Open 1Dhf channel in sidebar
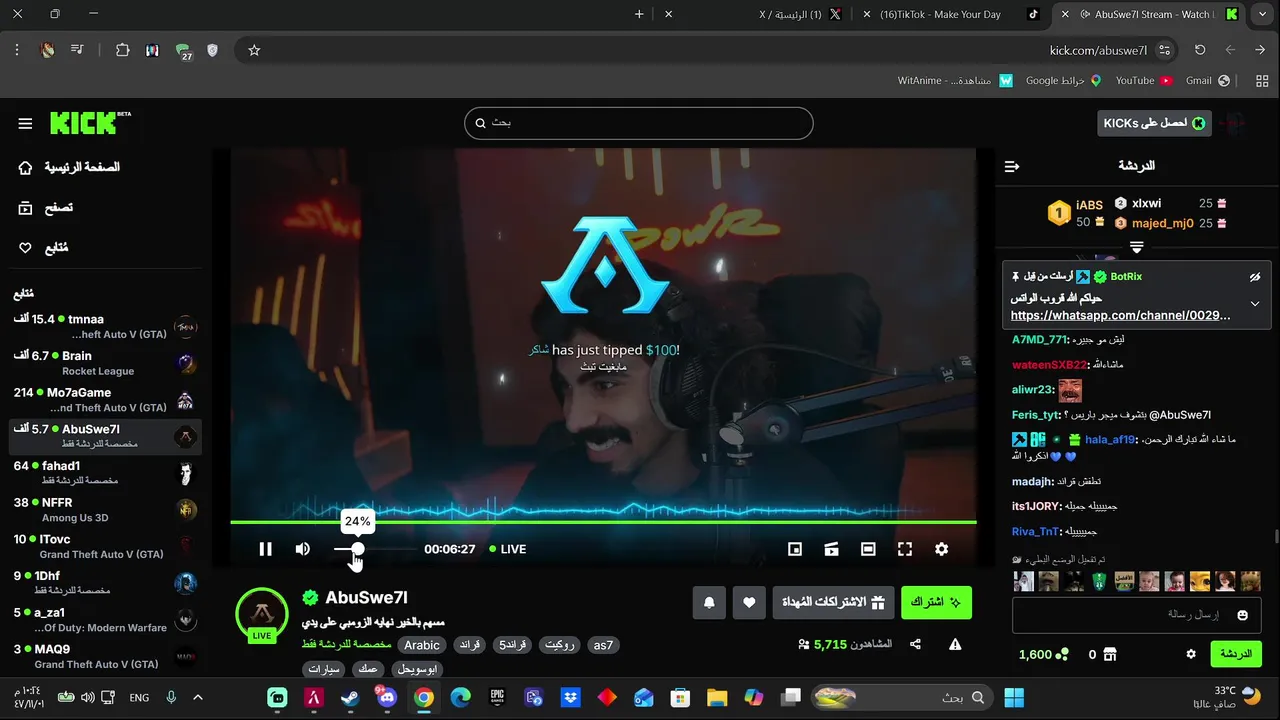The image size is (1280, 720). click(x=105, y=583)
